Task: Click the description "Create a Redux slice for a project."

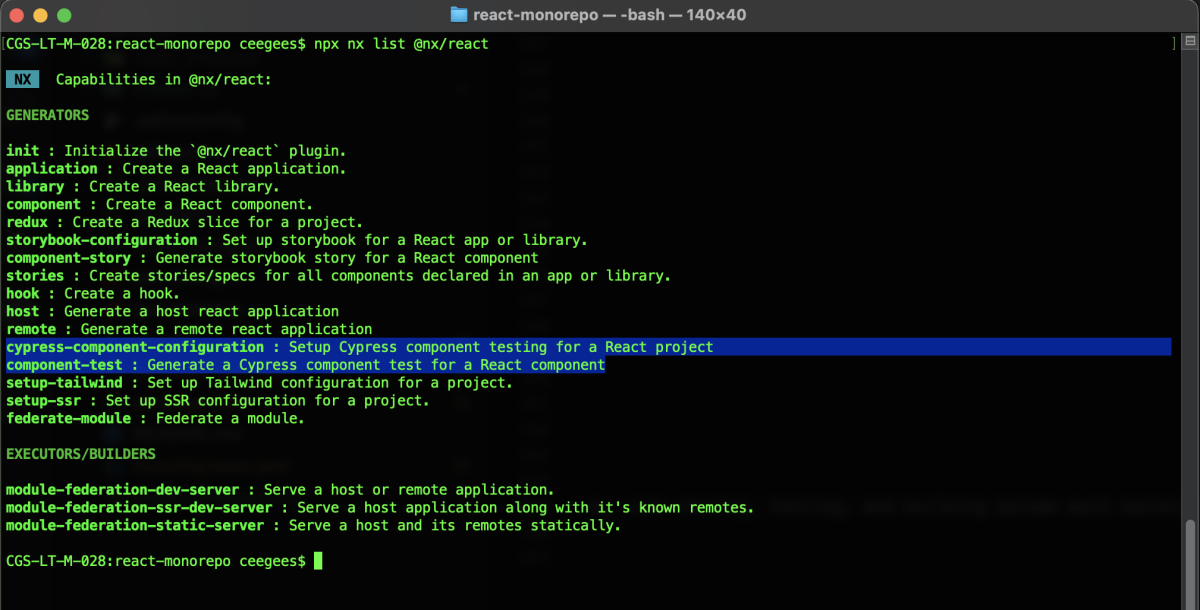Action: (218, 222)
